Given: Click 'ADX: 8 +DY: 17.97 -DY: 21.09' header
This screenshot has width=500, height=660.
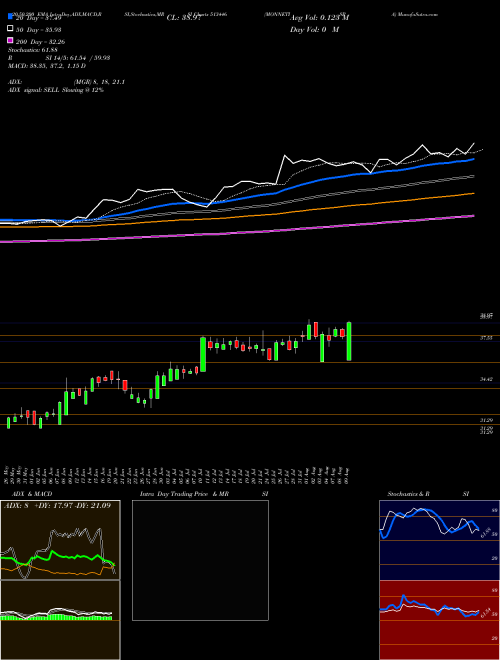Looking at the screenshot, I should tap(57, 505).
